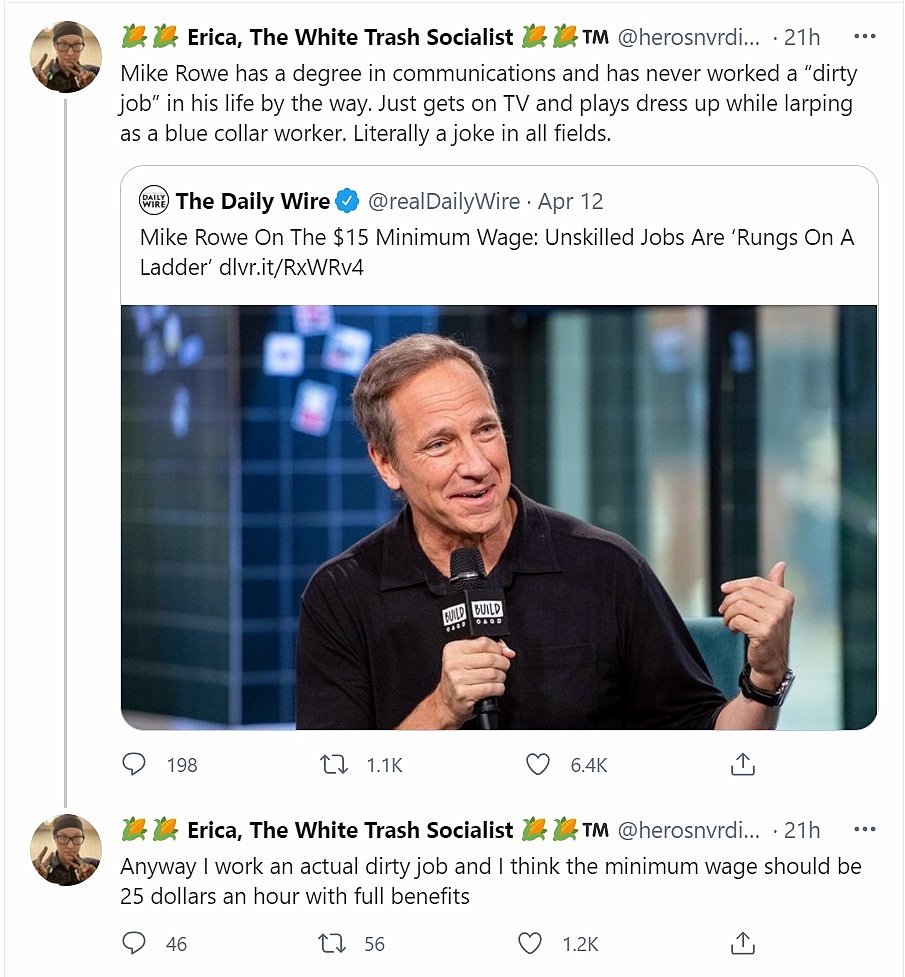
Task: Share the first tweet via share icon
Action: point(742,765)
